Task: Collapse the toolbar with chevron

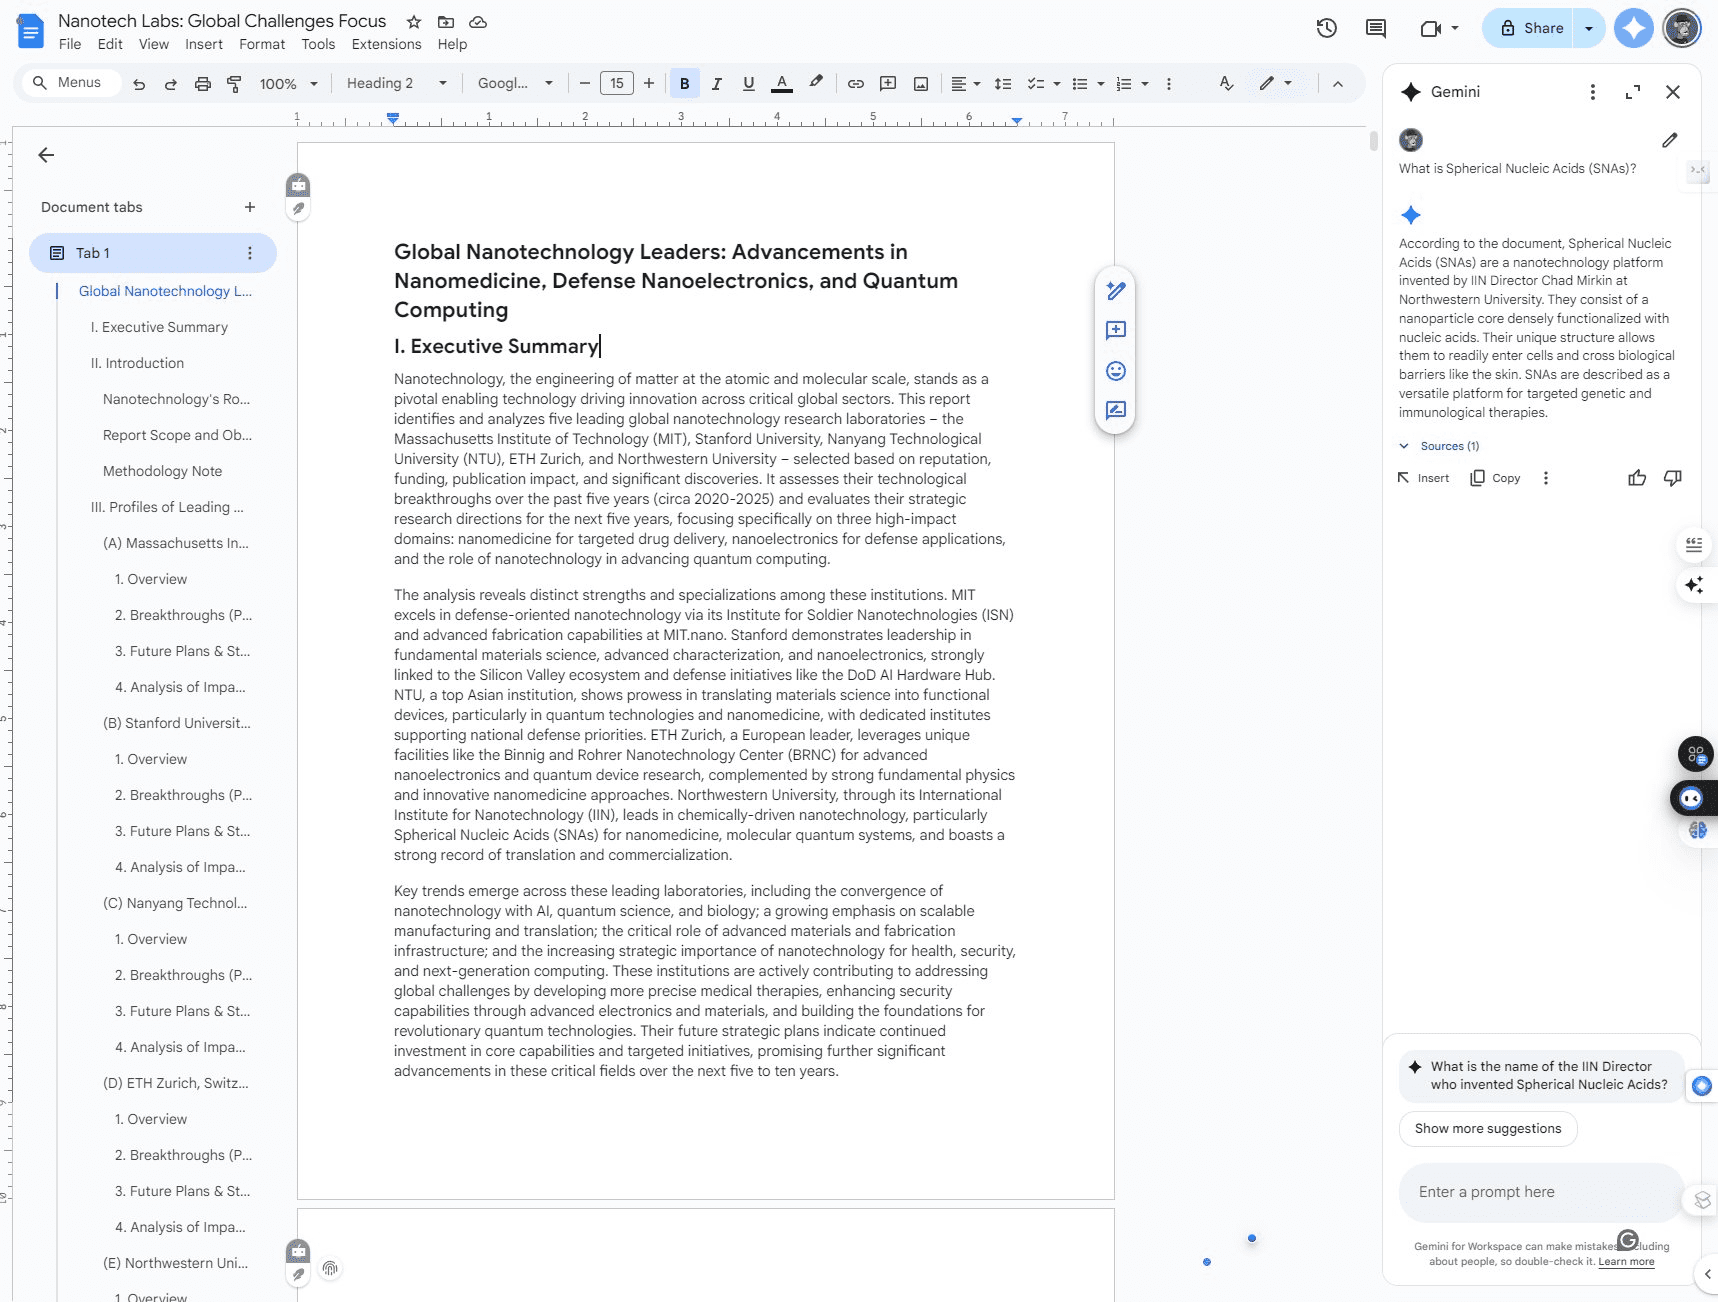Action: [1338, 84]
